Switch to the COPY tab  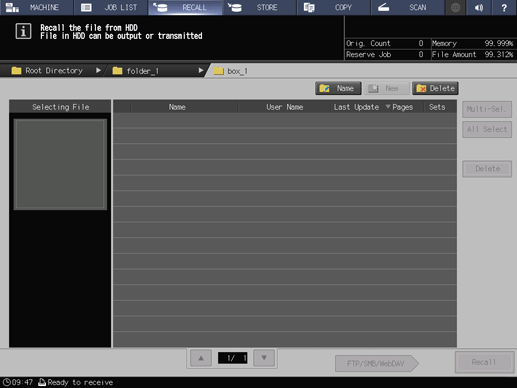point(334,7)
